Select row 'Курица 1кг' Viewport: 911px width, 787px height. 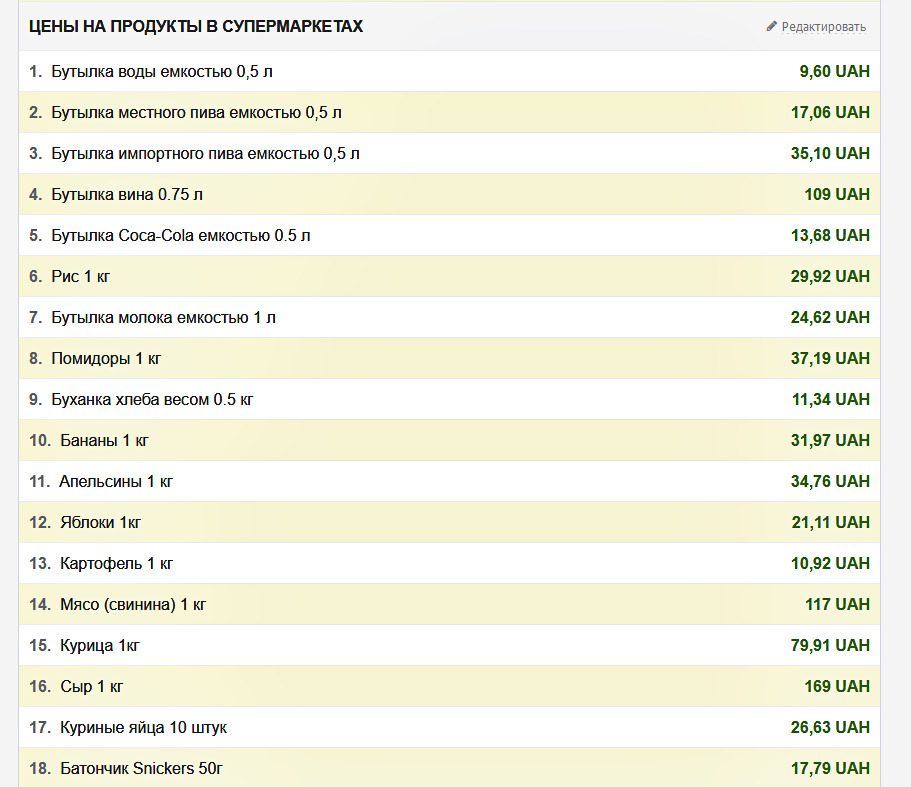point(449,645)
